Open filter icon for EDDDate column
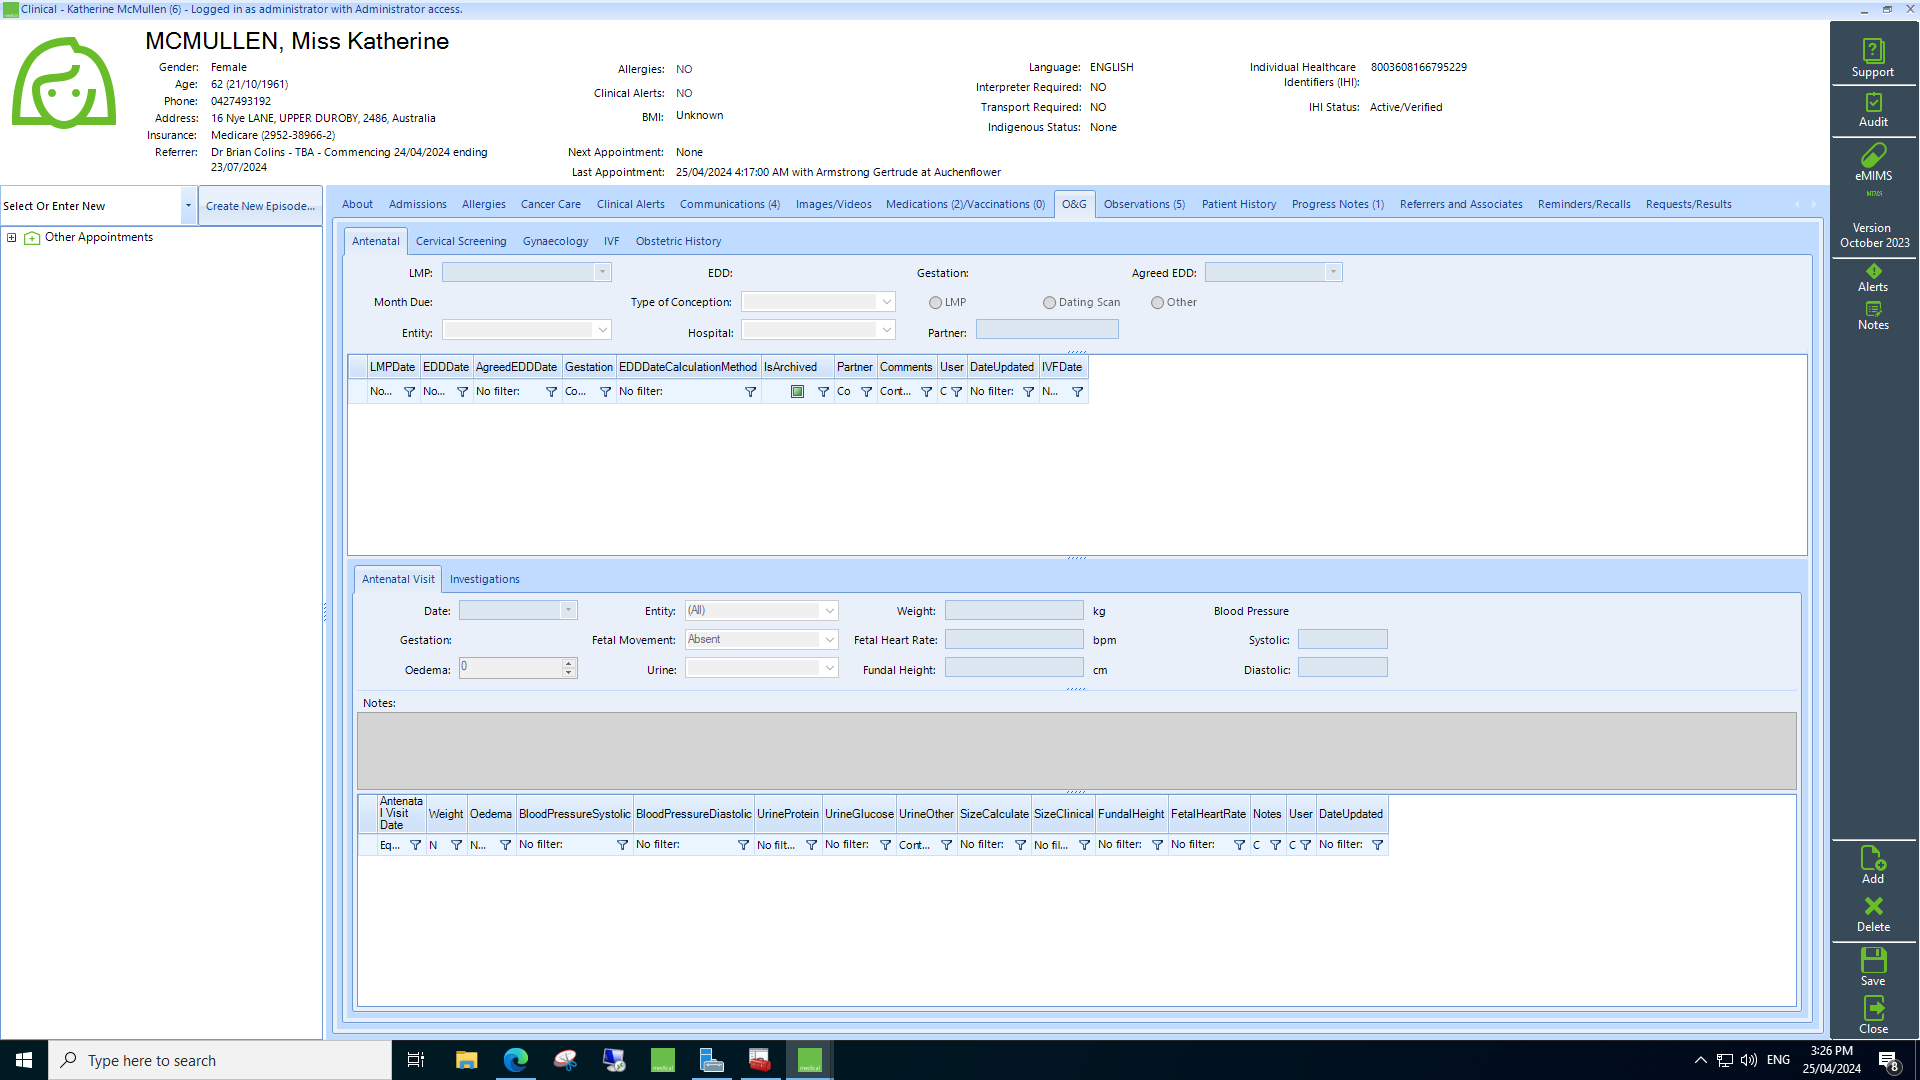Image resolution: width=1920 pixels, height=1080 pixels. (x=462, y=392)
